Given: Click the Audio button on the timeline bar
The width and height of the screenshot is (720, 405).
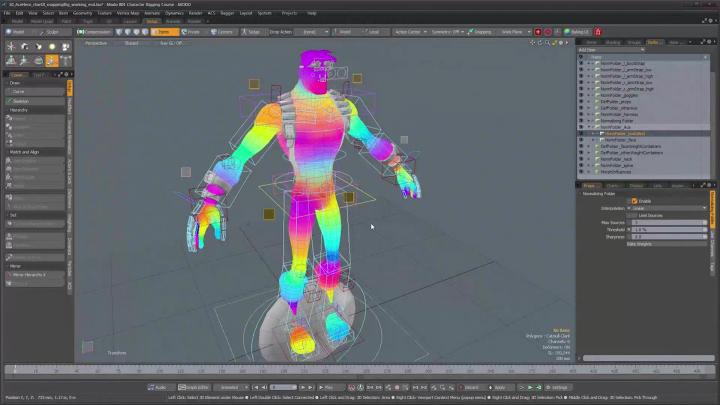Looking at the screenshot, I should (x=158, y=387).
